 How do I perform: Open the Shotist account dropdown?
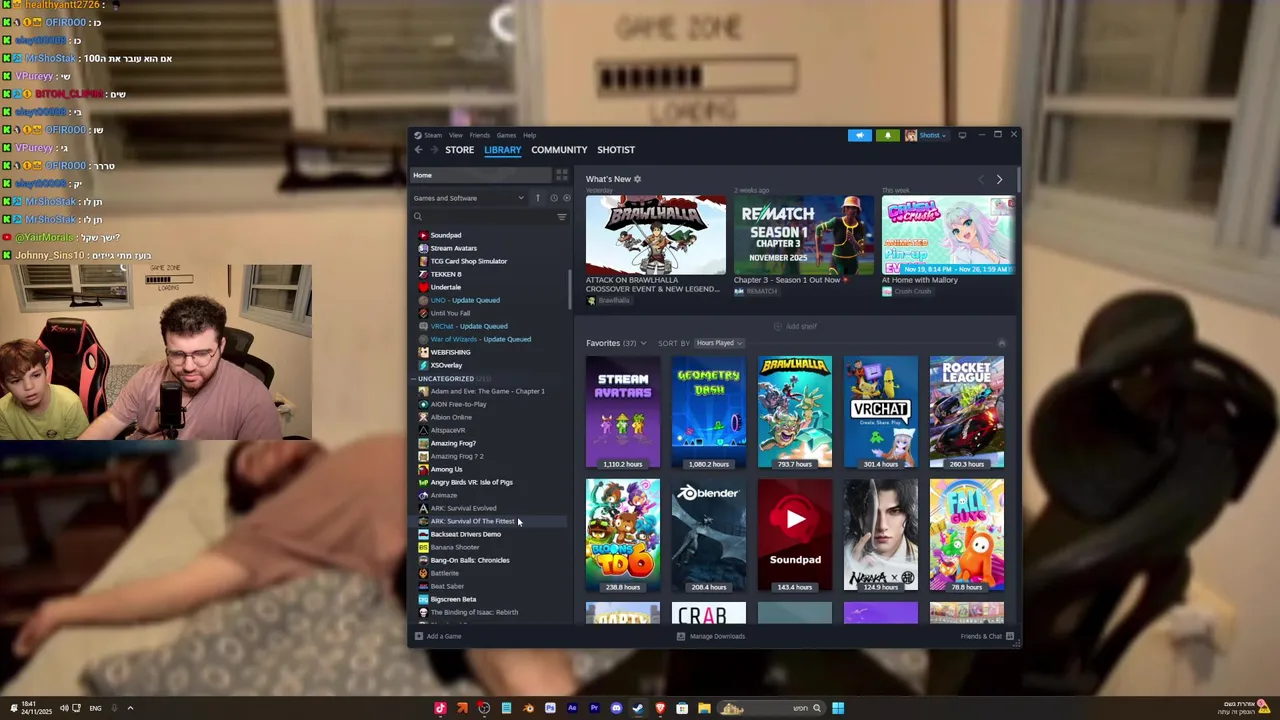click(x=925, y=135)
